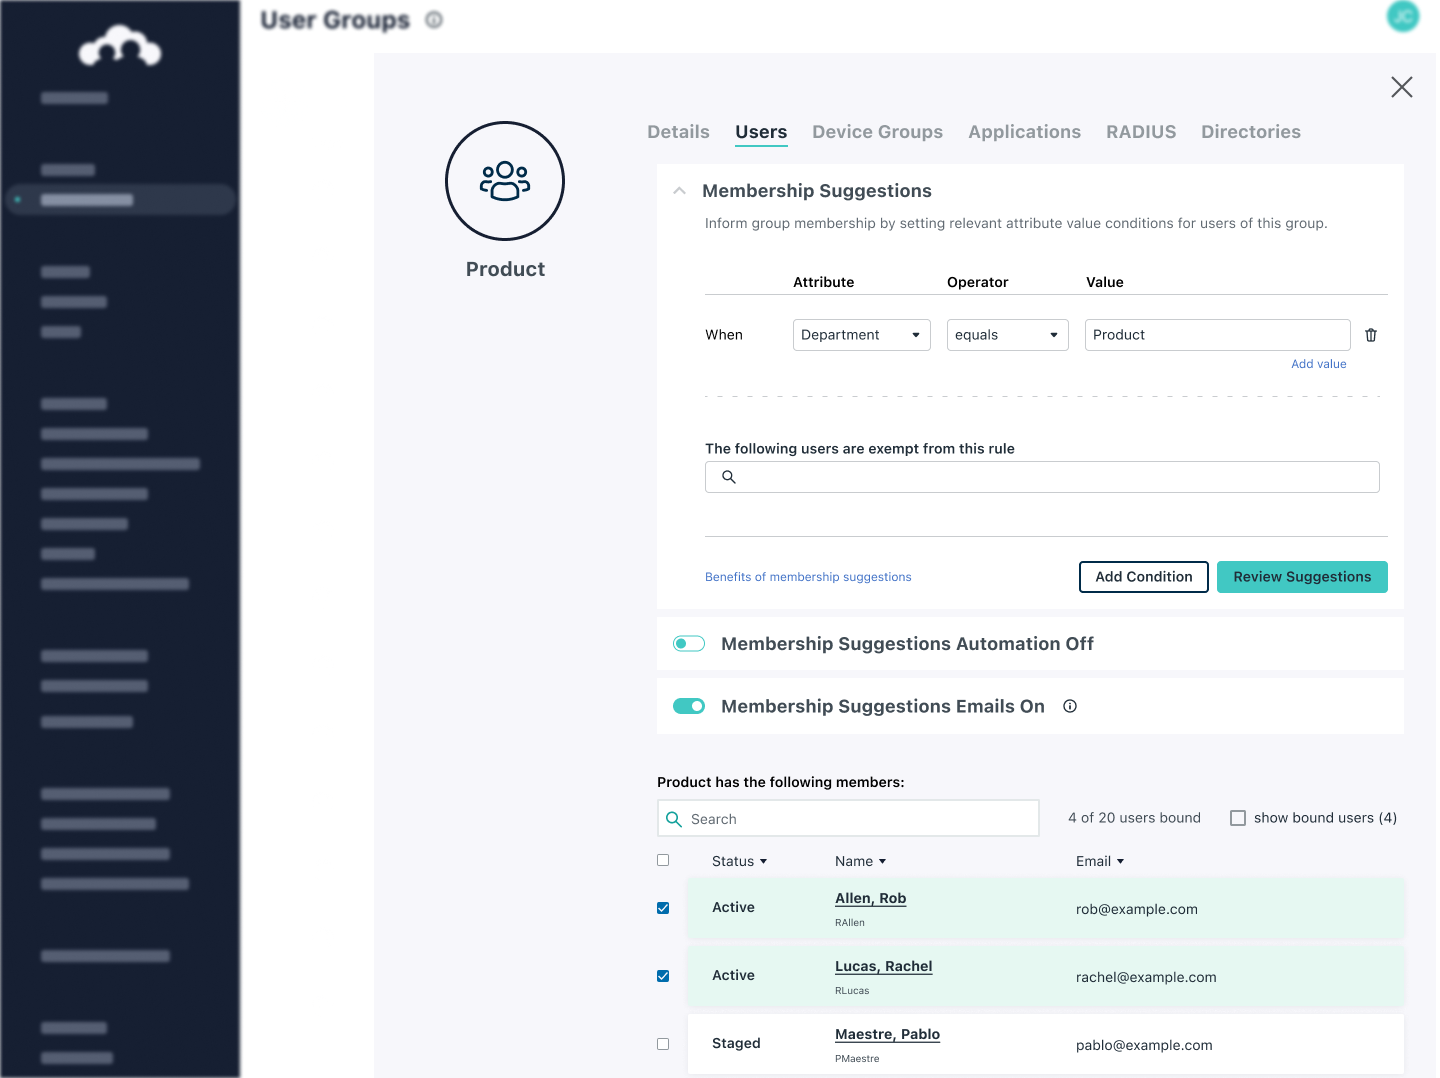The height and width of the screenshot is (1078, 1440).
Task: Click the cloud logo in the sidebar
Action: [x=119, y=45]
